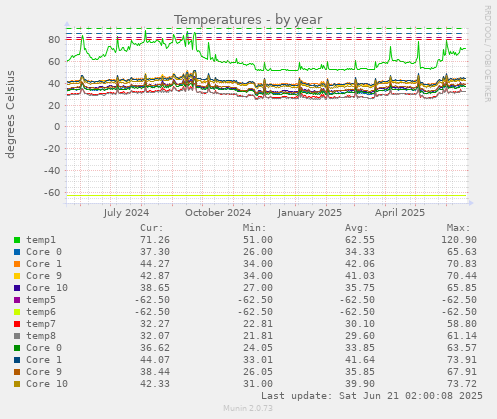This screenshot has height=419, width=497.
Task: Click the maximum value 73.91
Action: pos(462,360)
